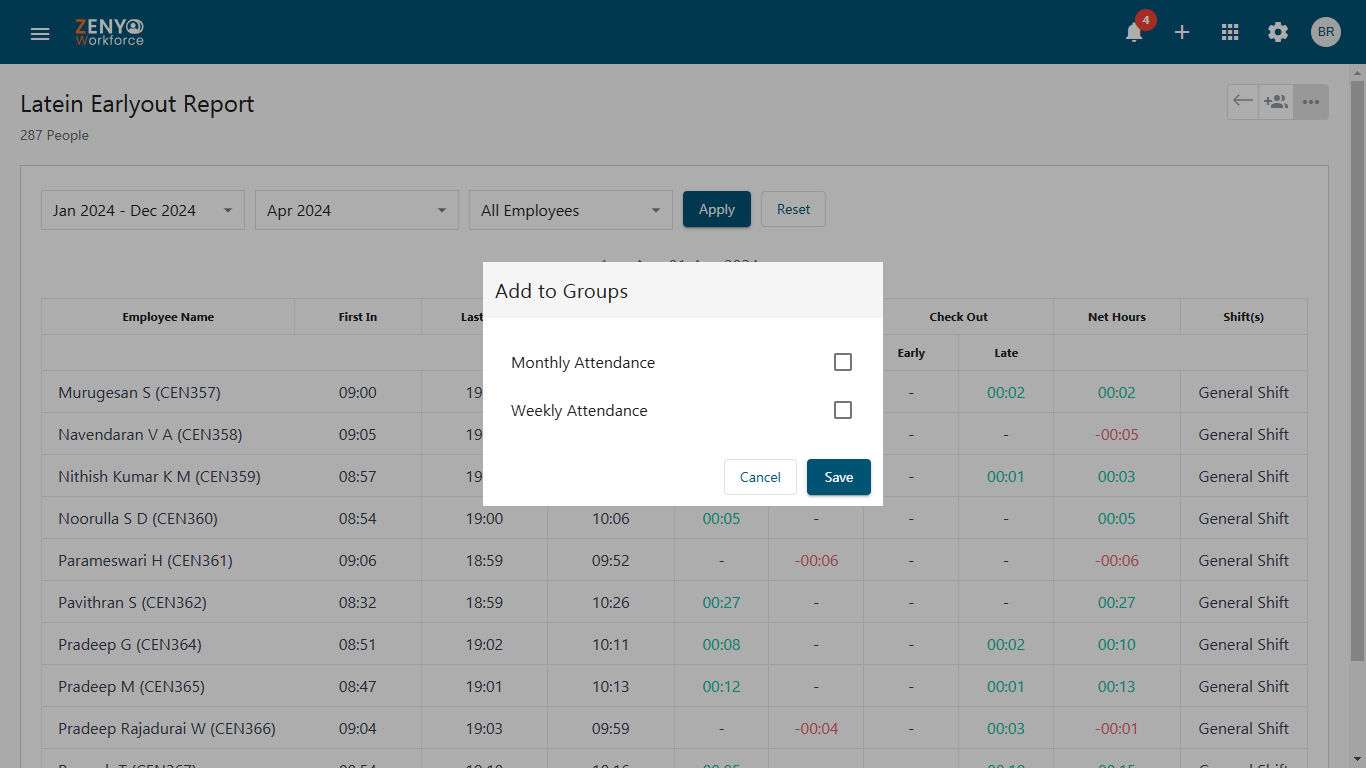
Task: Open the three-dots more options
Action: pos(1311,102)
